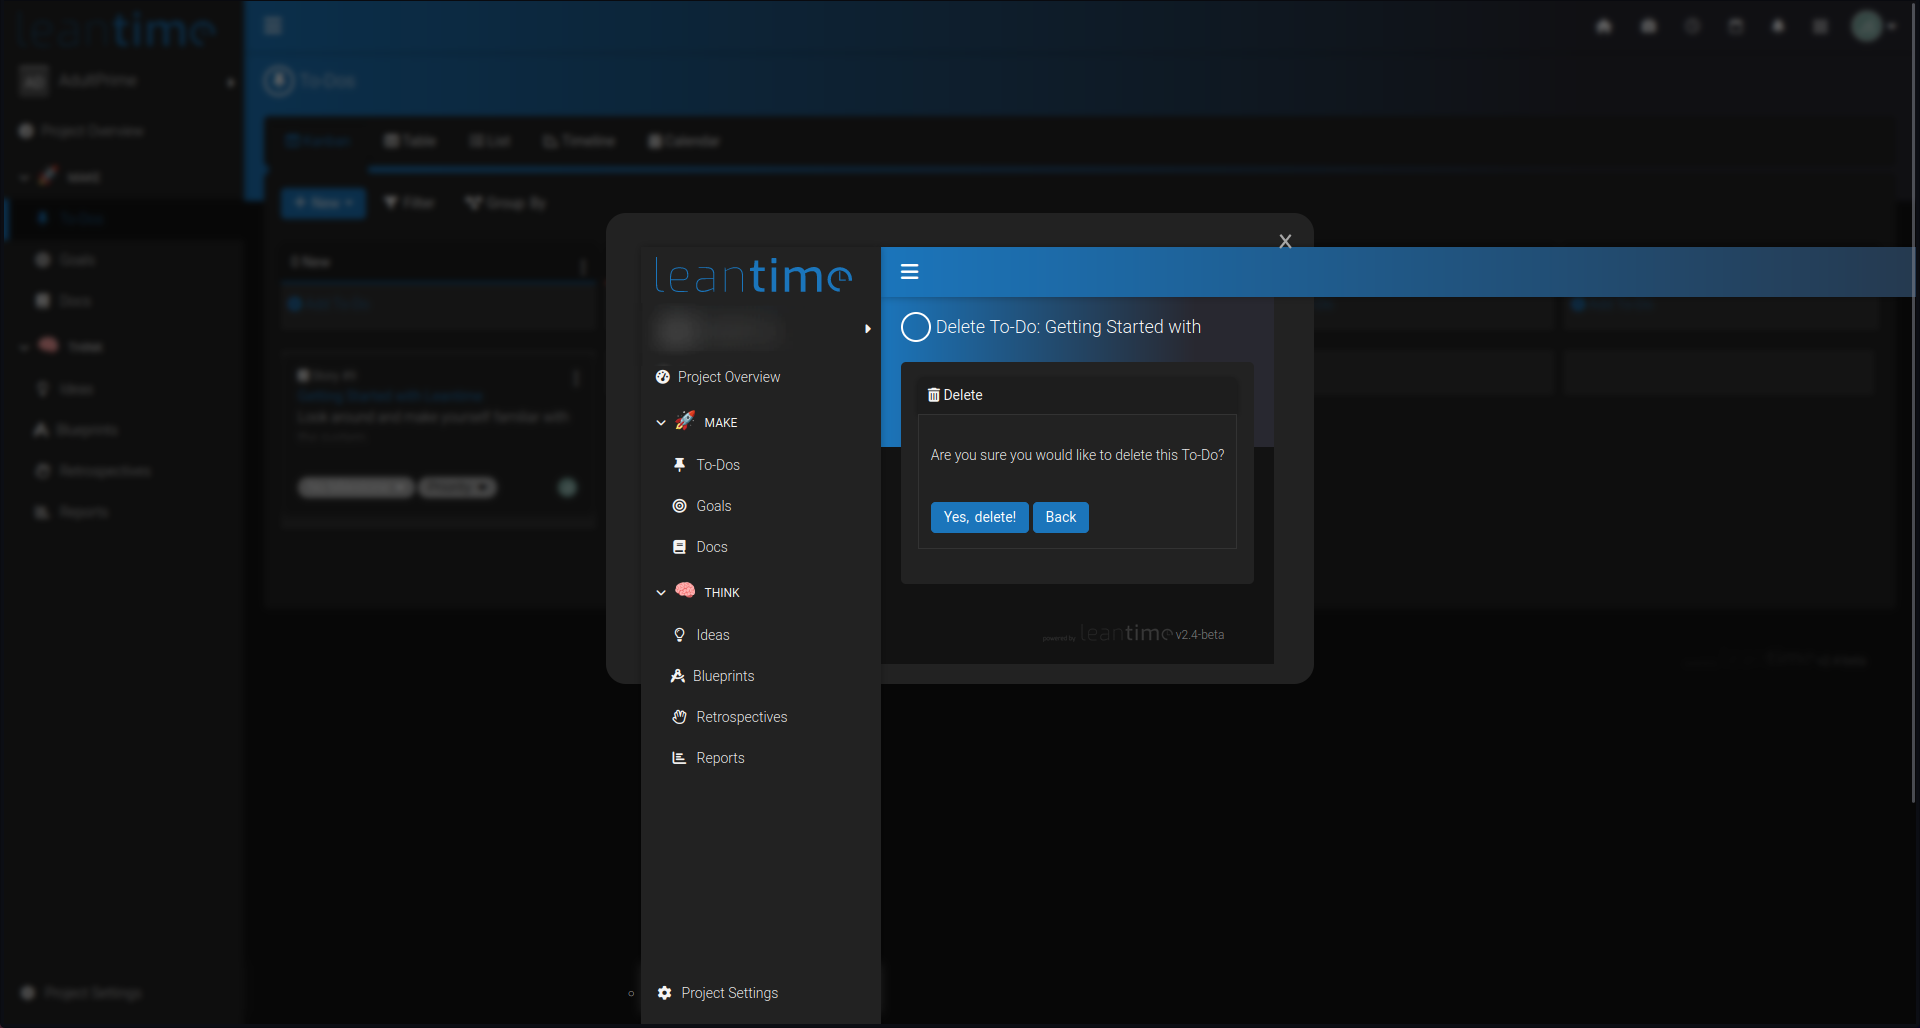Open Project Settings at the bottom

pyautogui.click(x=729, y=992)
